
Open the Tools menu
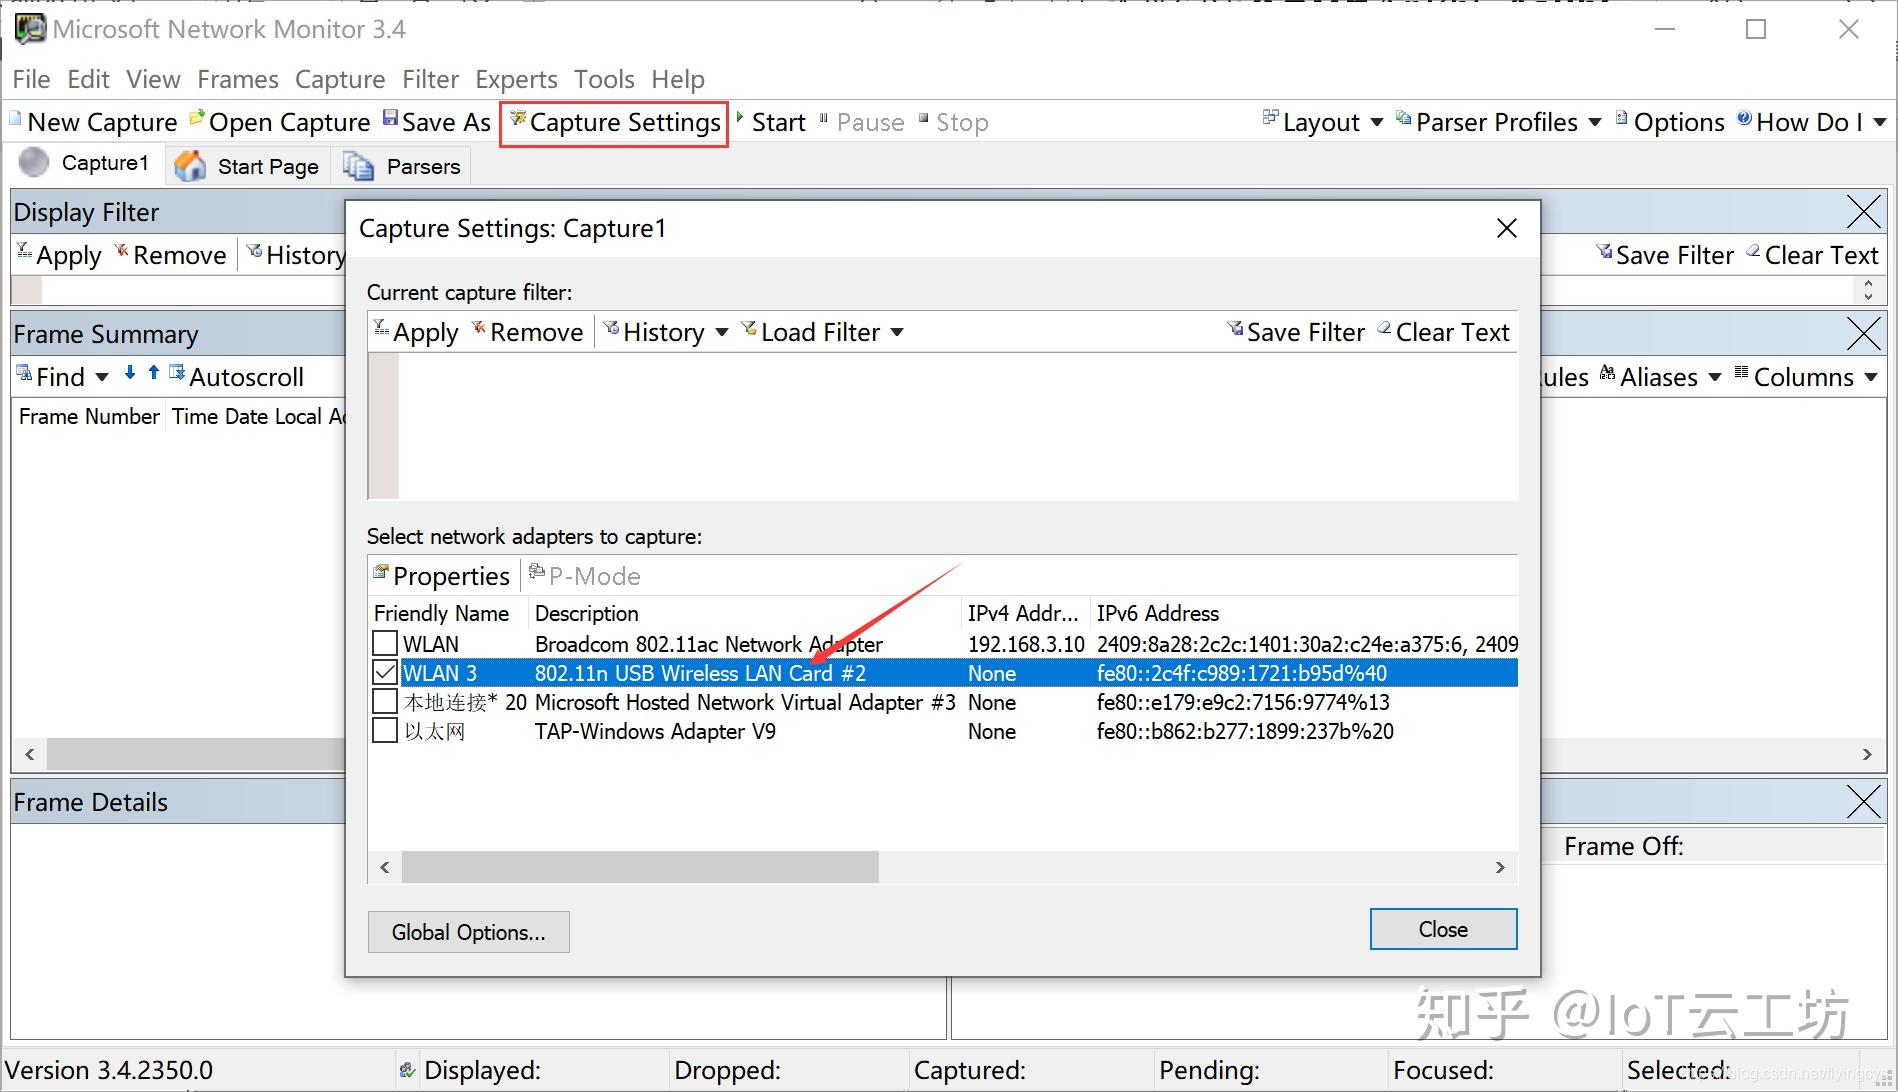tap(604, 79)
